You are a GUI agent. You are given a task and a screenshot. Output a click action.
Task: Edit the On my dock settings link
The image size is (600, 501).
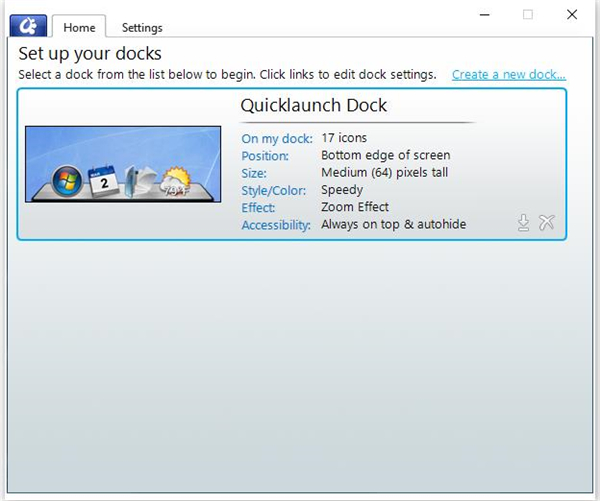pyautogui.click(x=277, y=139)
